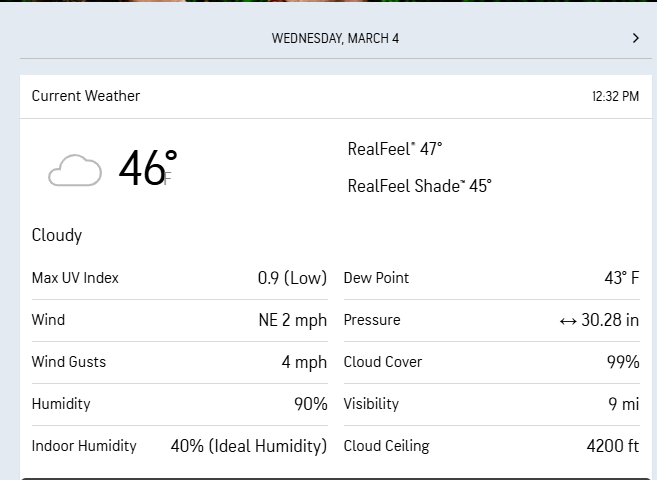Click the Indoor Humidity row
657x480 pixels.
tap(179, 446)
